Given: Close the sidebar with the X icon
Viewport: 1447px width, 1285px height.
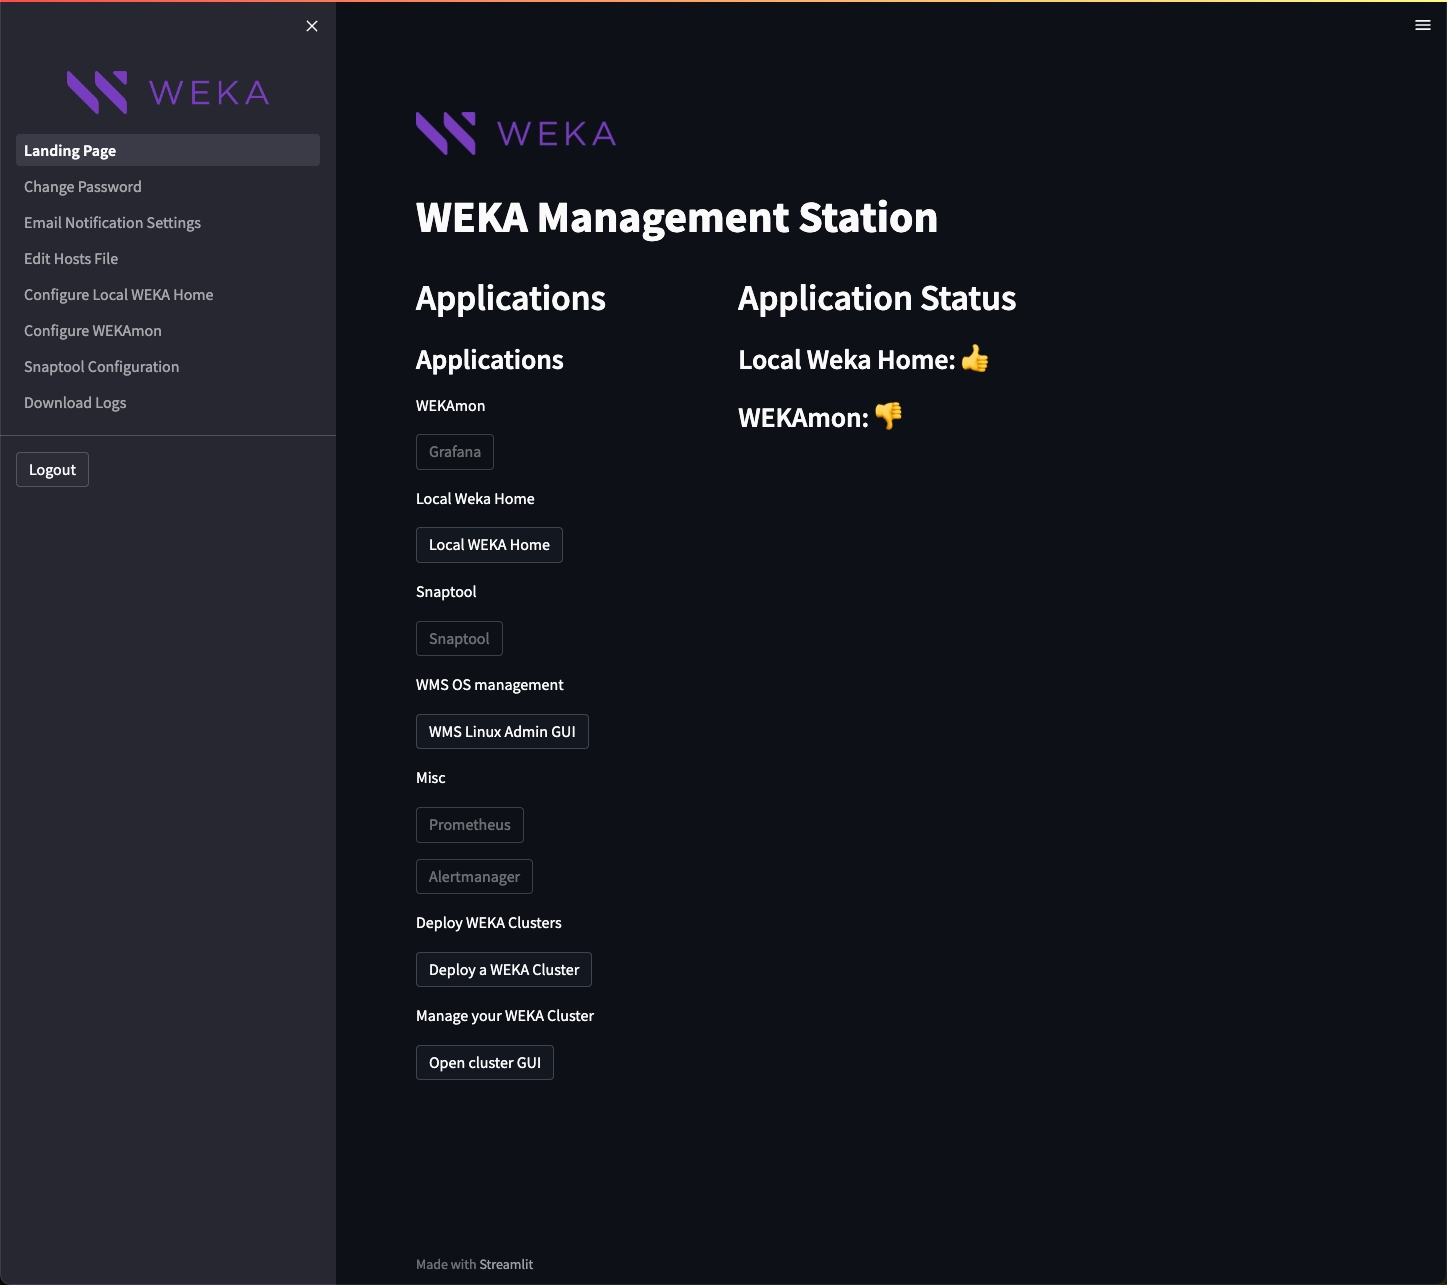Looking at the screenshot, I should tap(312, 26).
